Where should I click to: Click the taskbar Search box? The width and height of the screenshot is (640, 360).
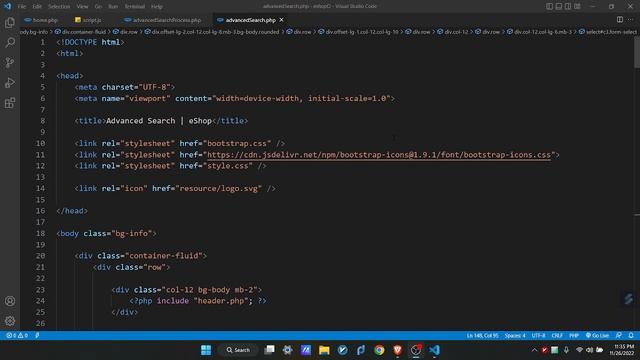pos(238,350)
